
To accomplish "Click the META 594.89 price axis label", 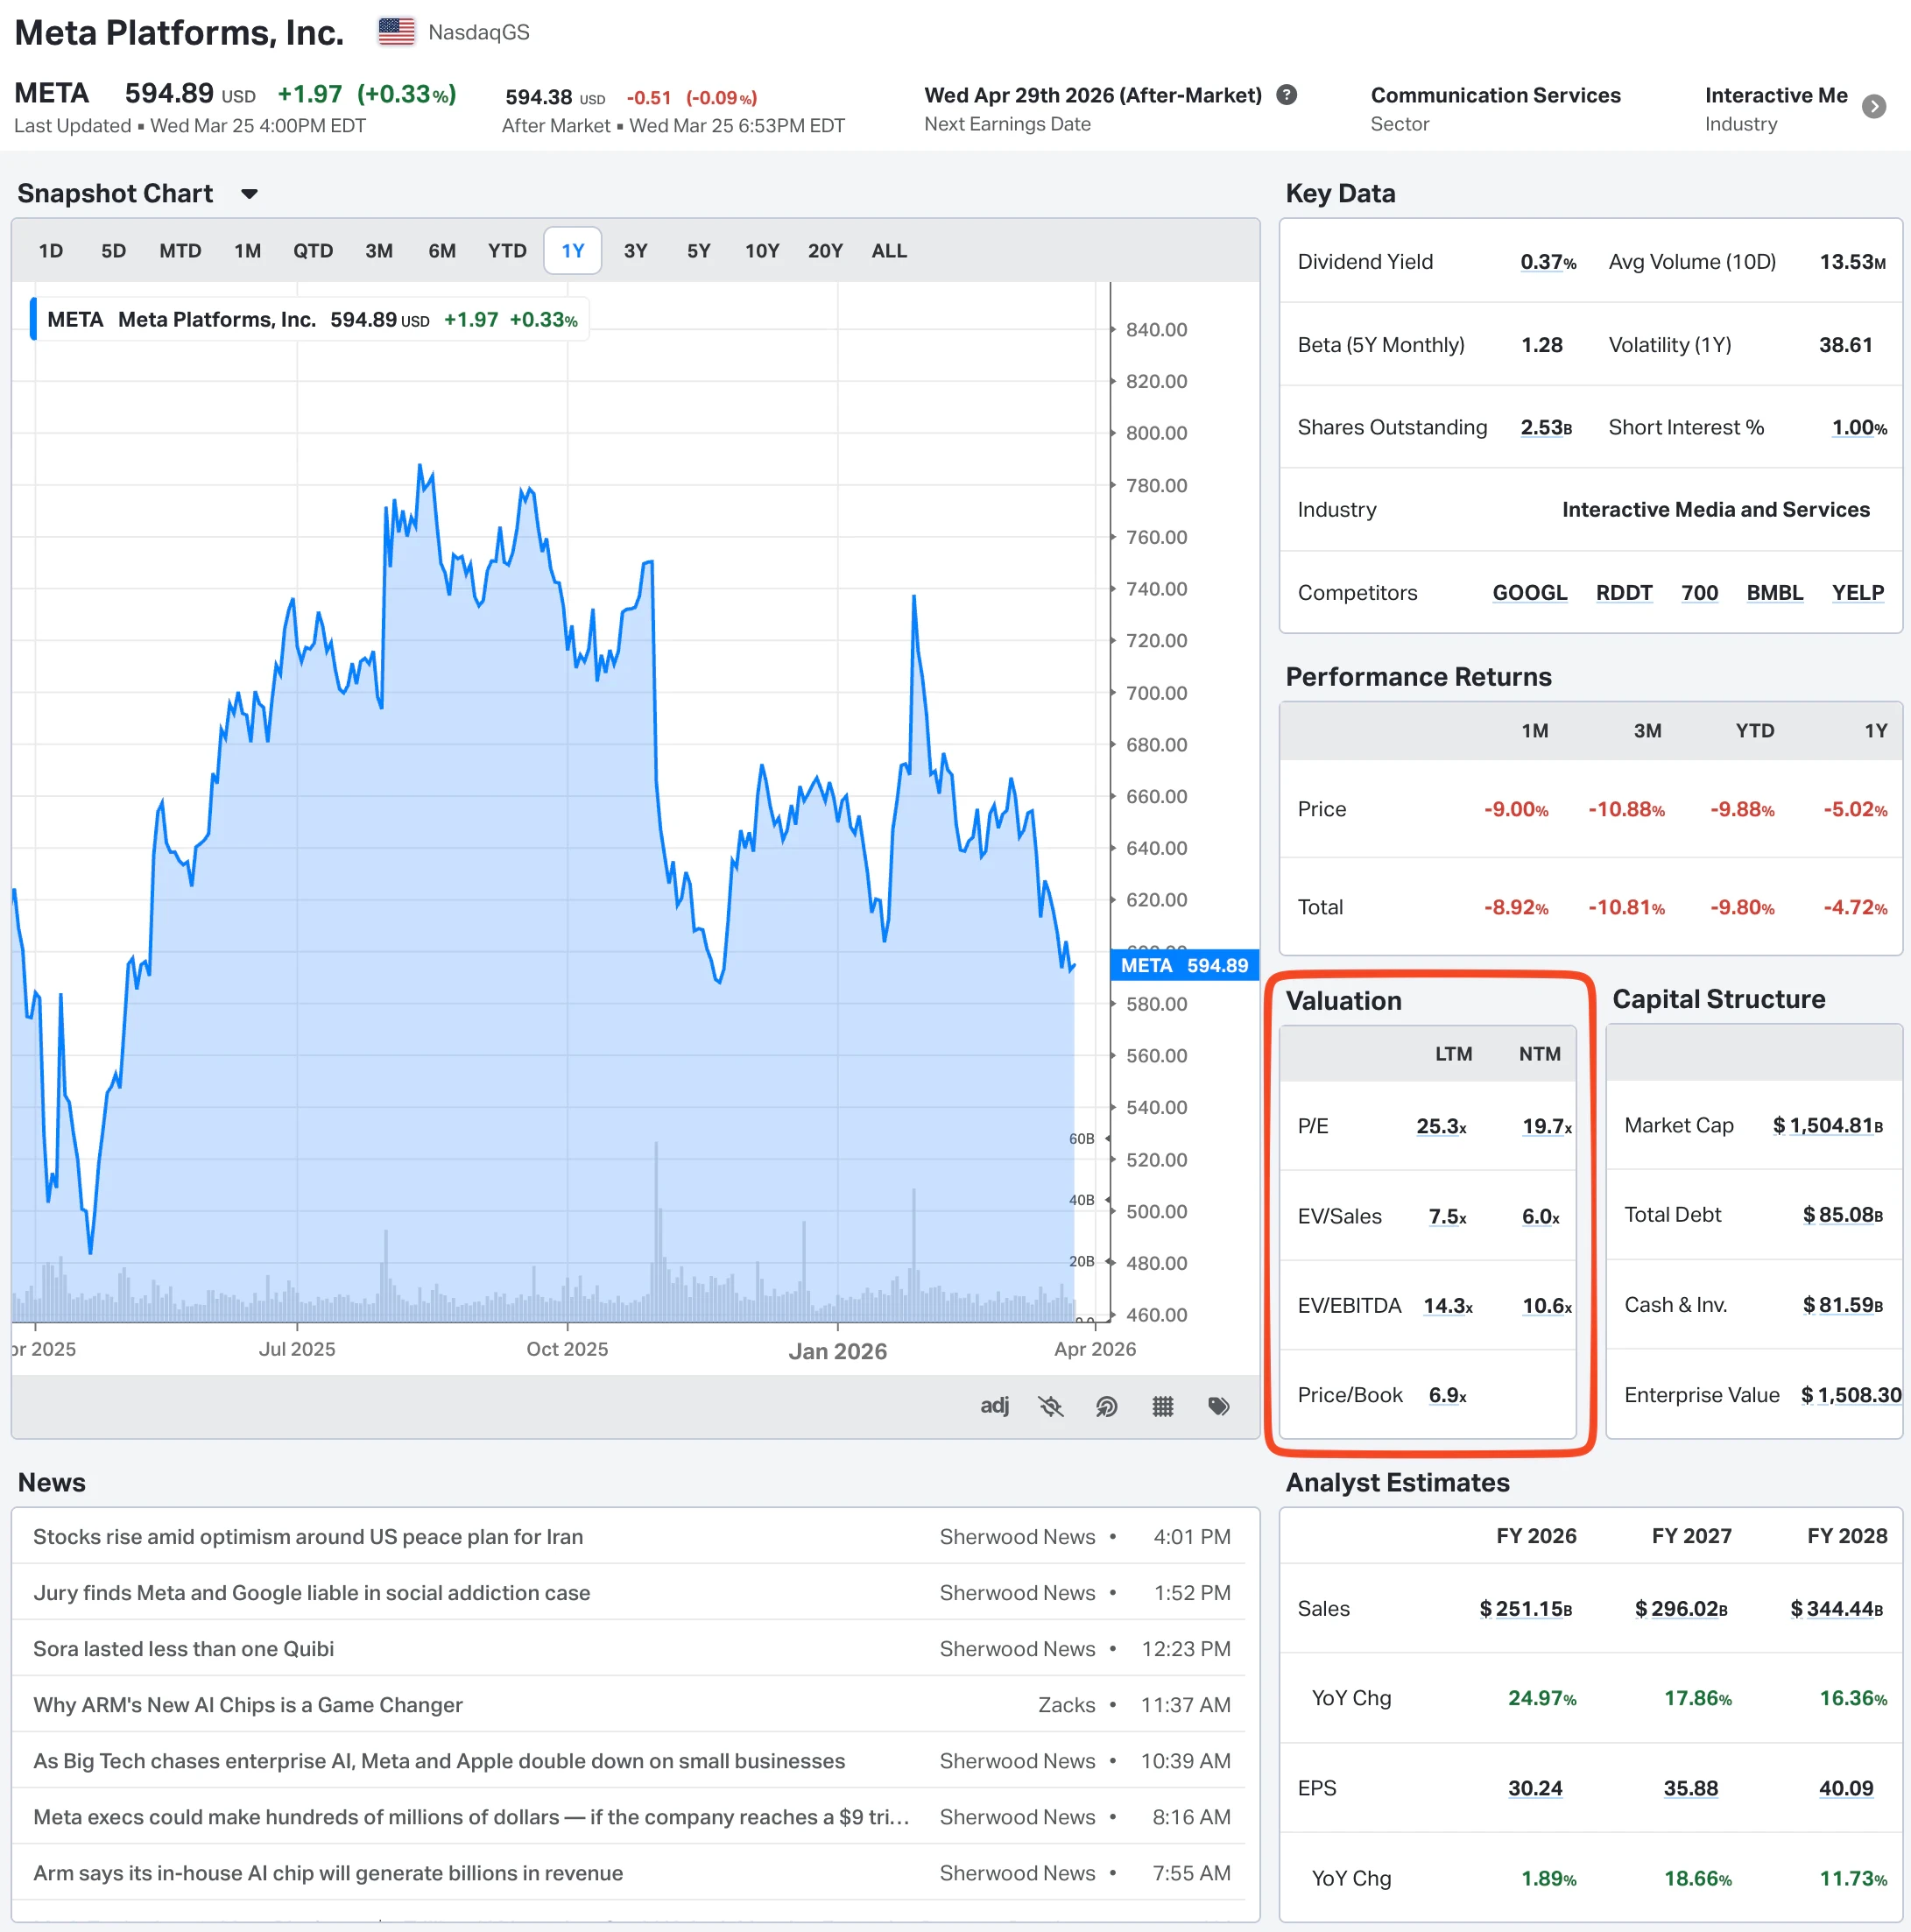I will point(1184,965).
